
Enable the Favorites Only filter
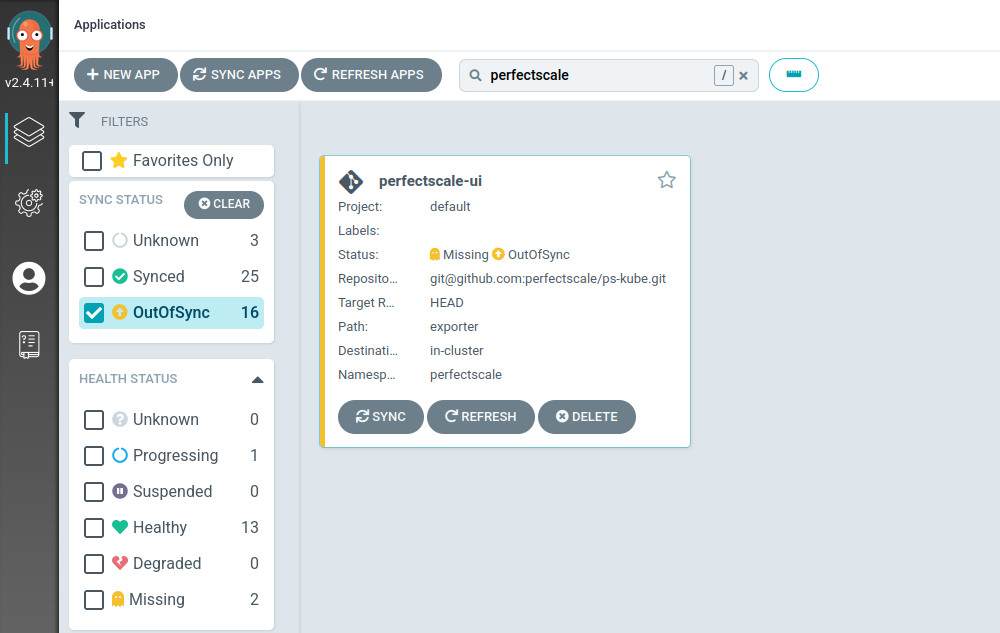coord(93,160)
